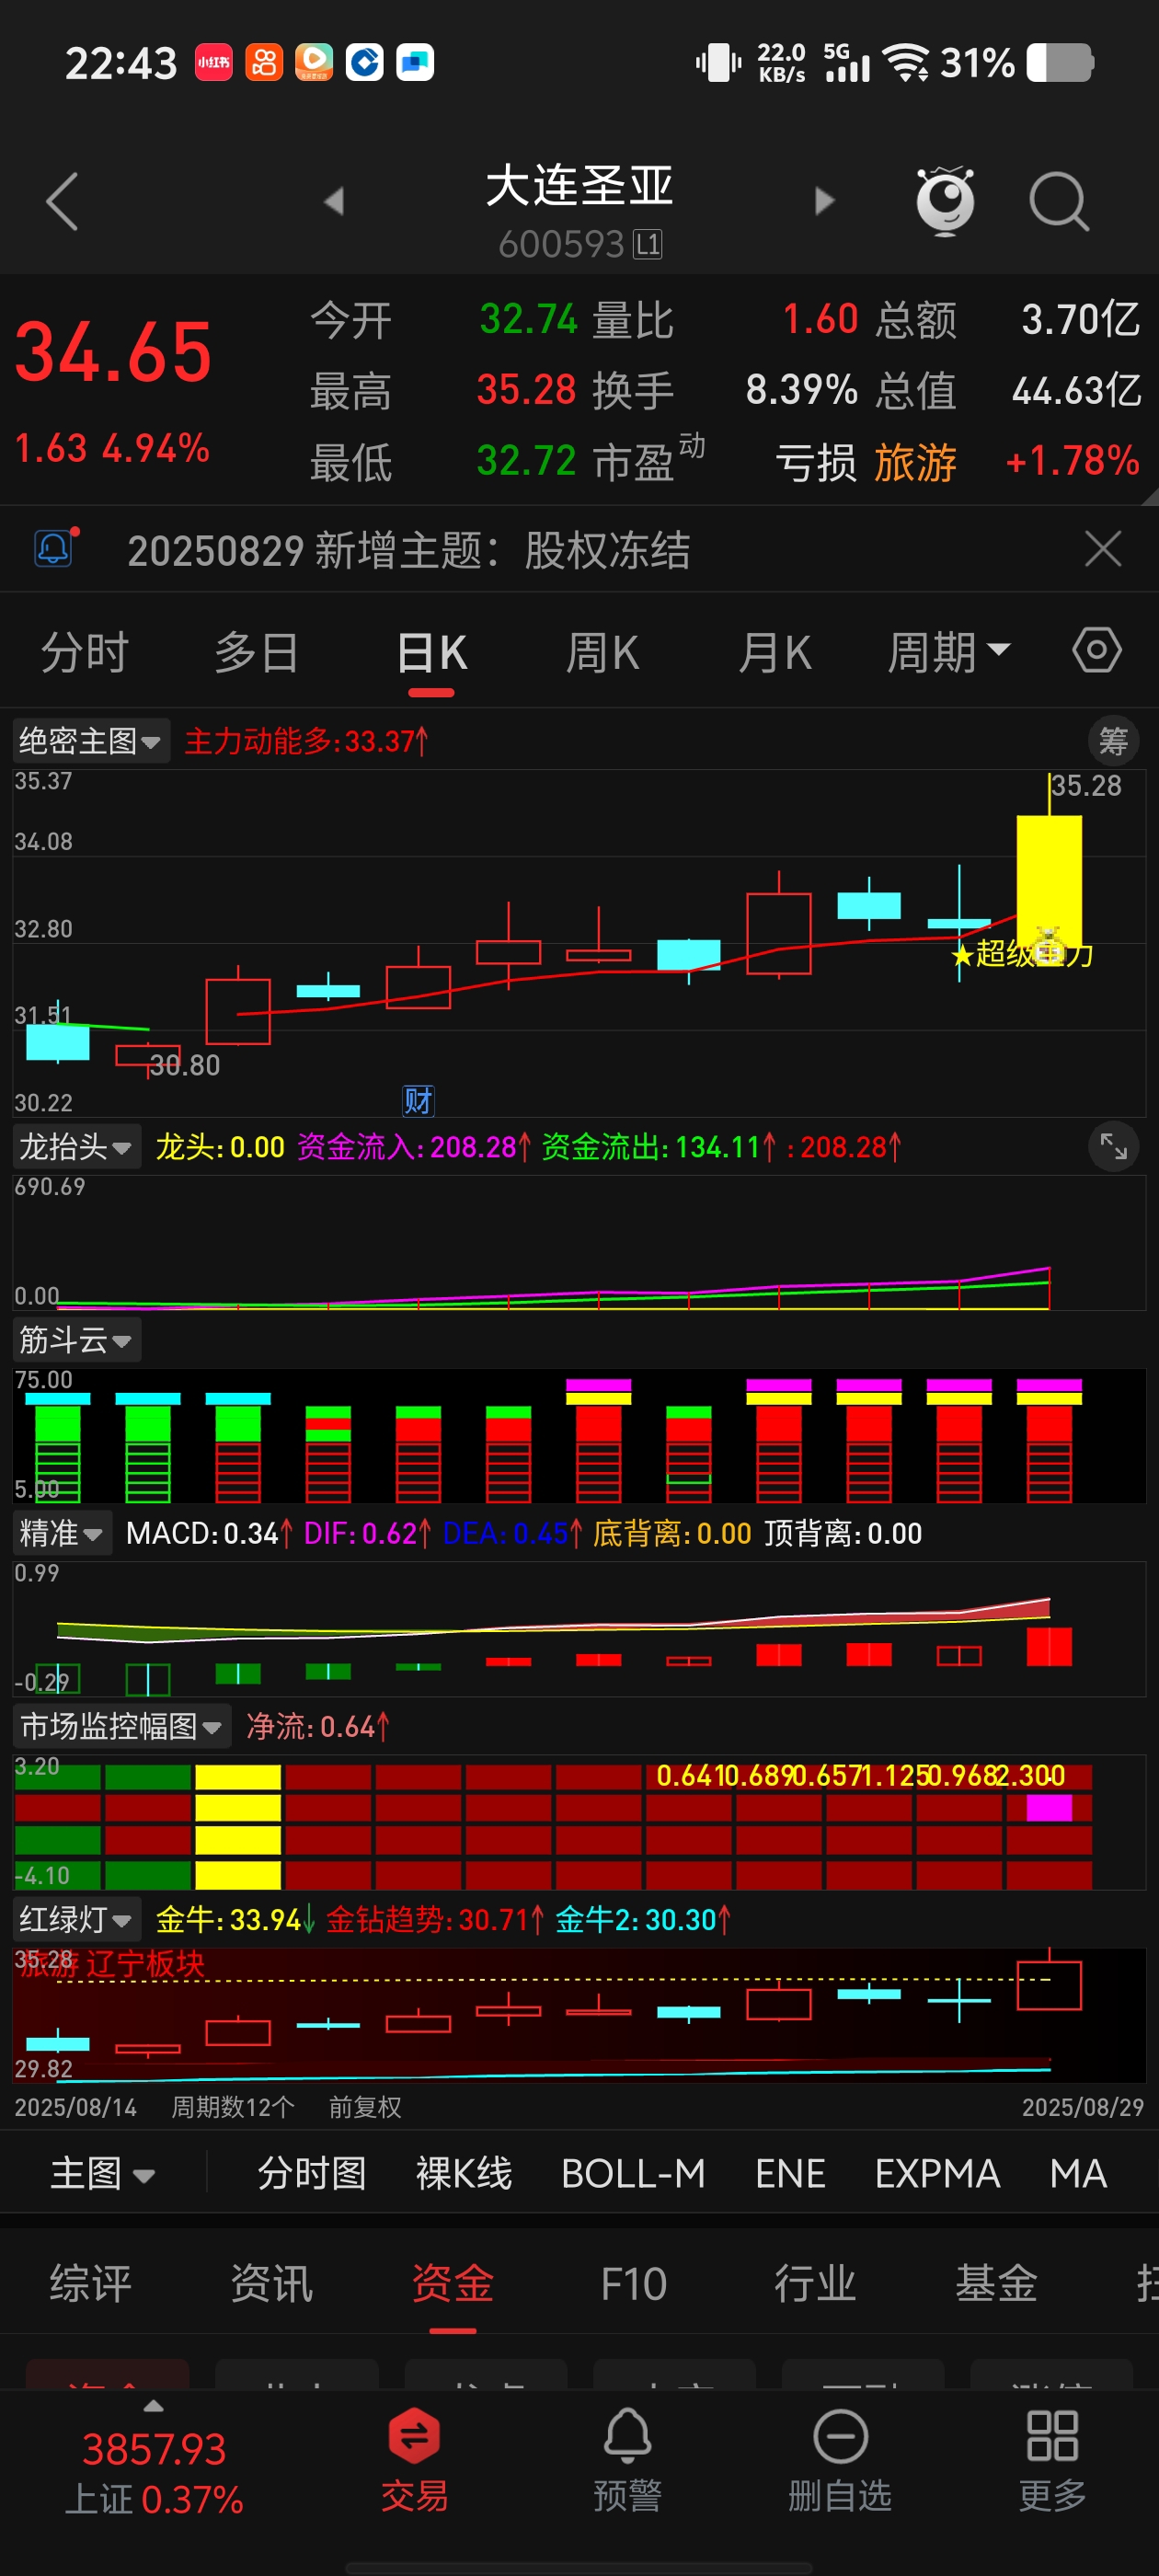Switch to 分时 intraday chart
This screenshot has width=1159, height=2576.
click(x=85, y=653)
